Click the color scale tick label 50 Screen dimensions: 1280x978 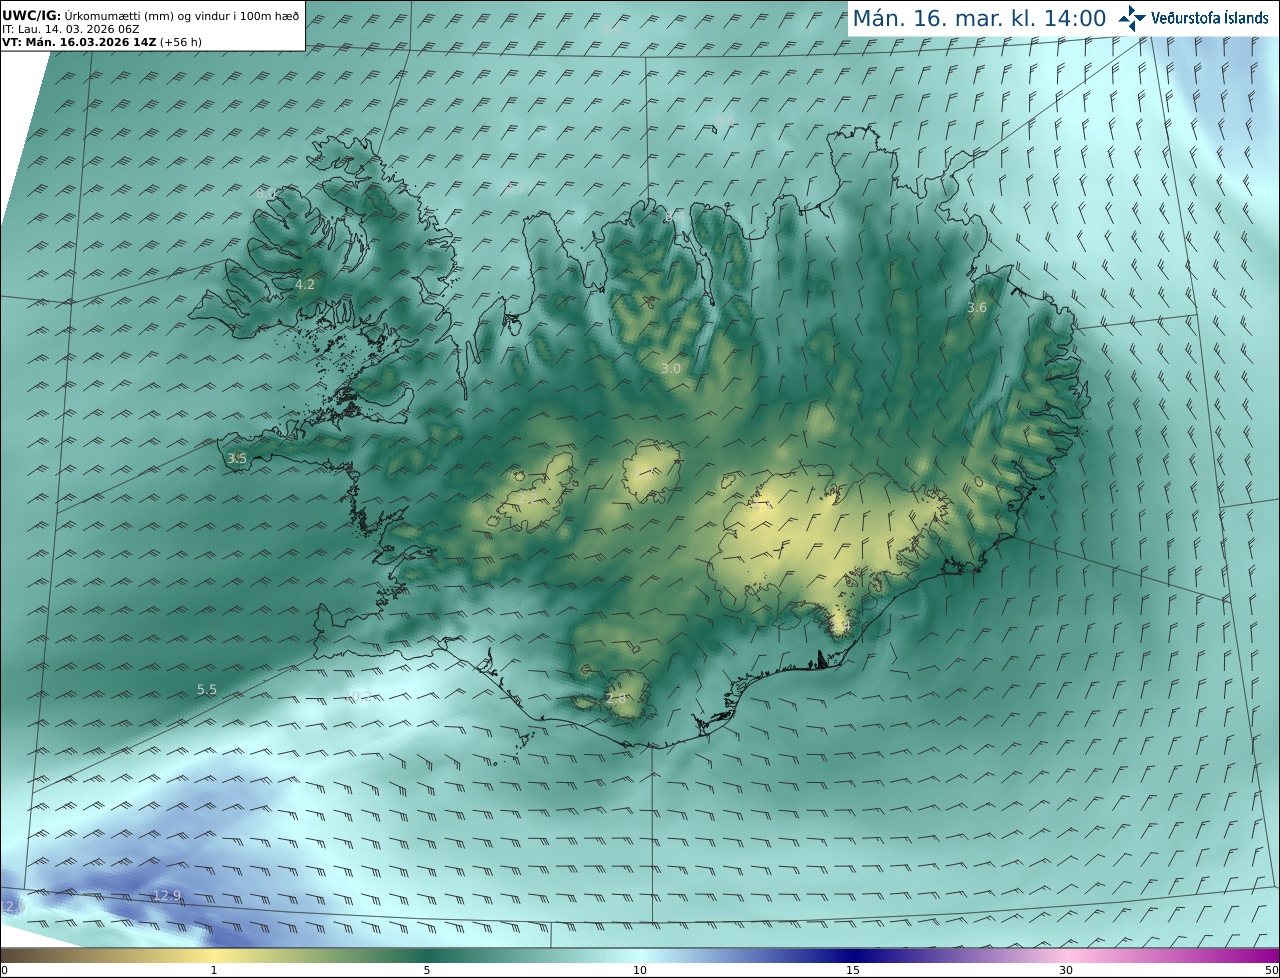[1271, 970]
